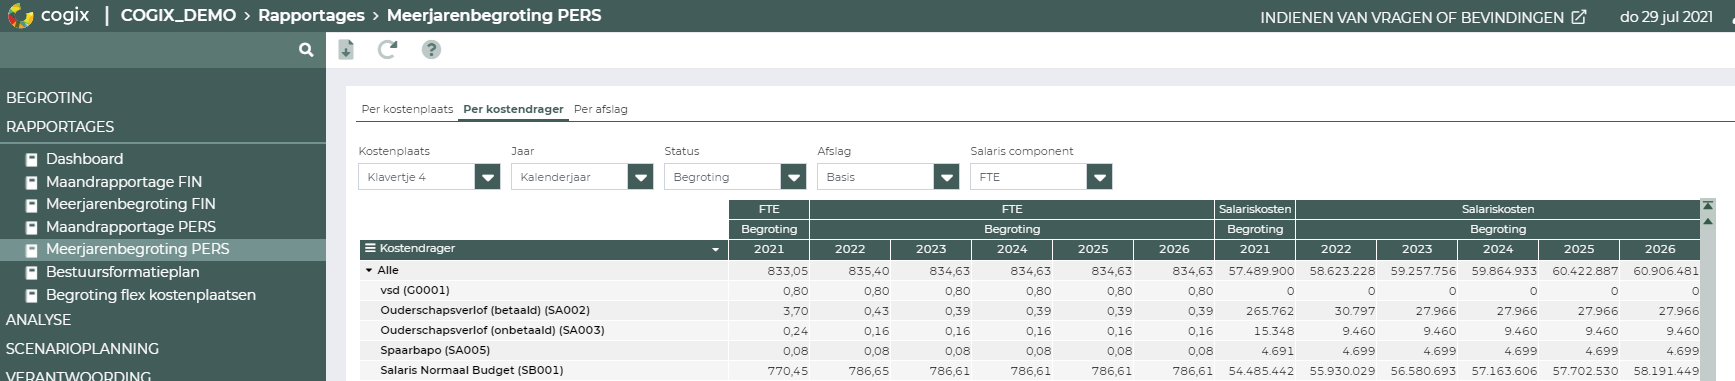The height and width of the screenshot is (381, 1735).
Task: Click Rapportages in the breadcrumb
Action: coord(311,16)
